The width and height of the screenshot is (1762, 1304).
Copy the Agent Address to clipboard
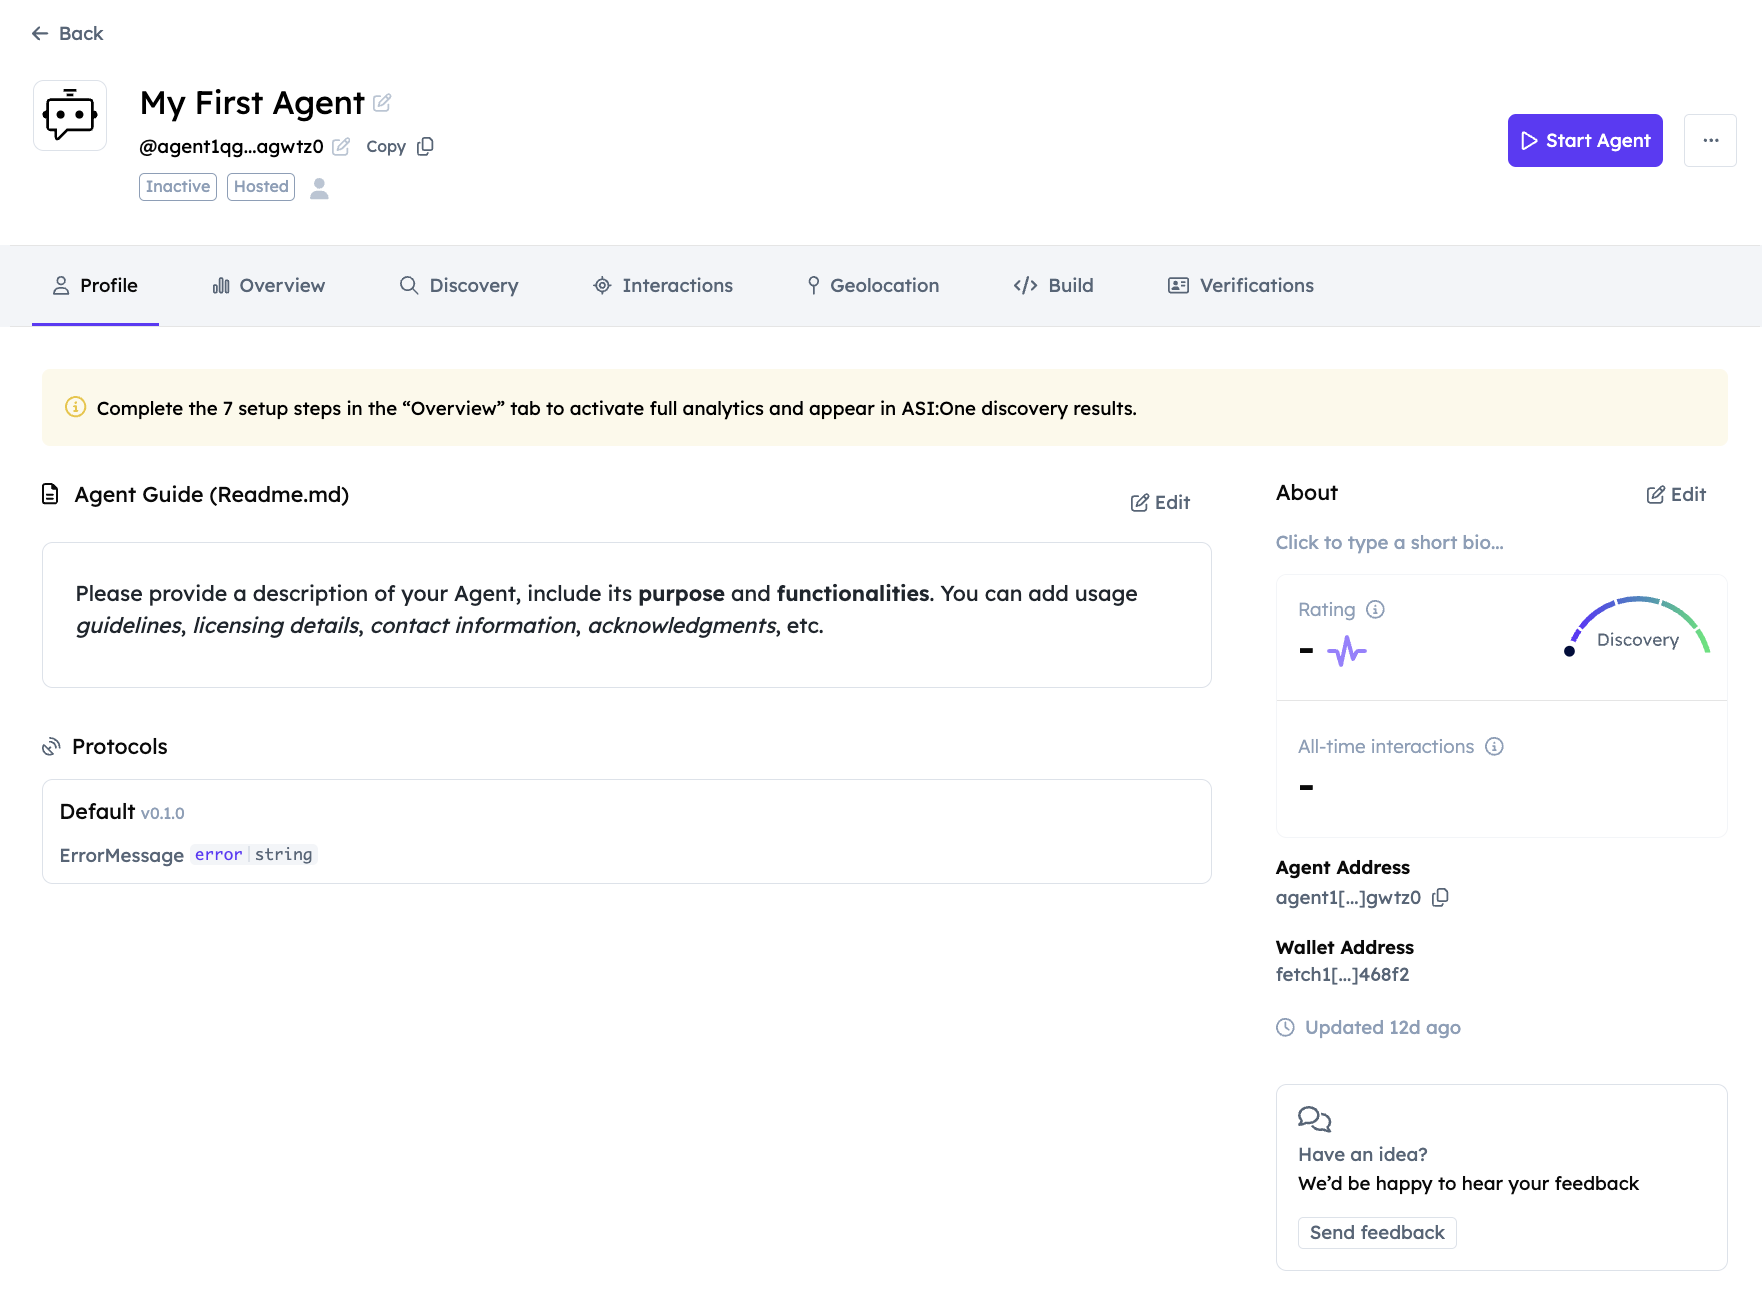click(x=1440, y=897)
